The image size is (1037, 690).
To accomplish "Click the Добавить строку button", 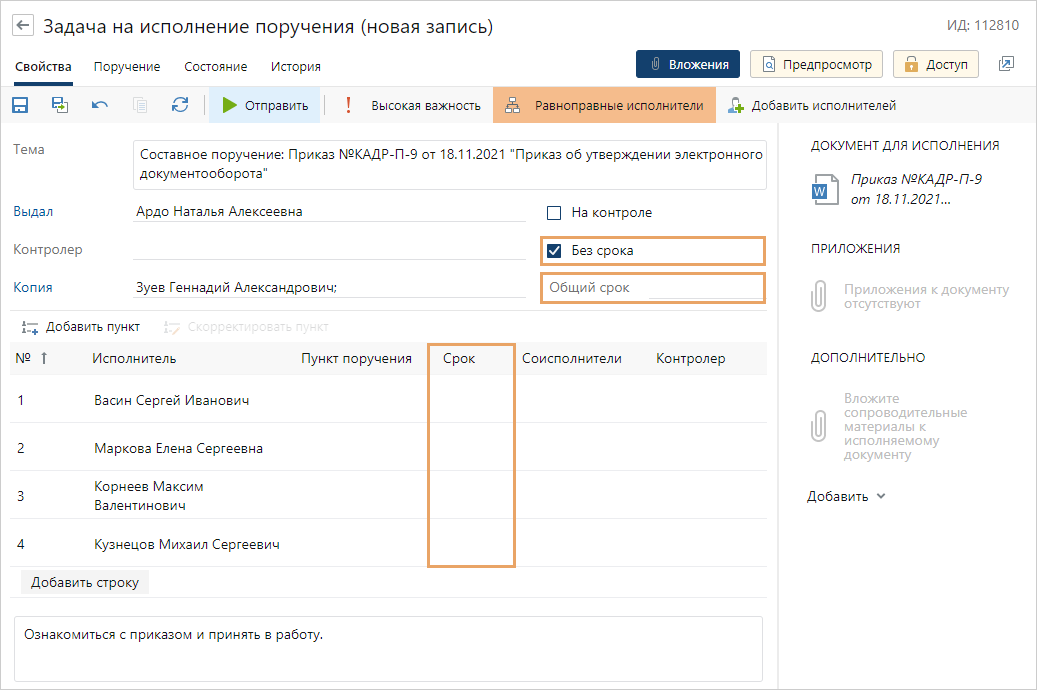I will (85, 582).
